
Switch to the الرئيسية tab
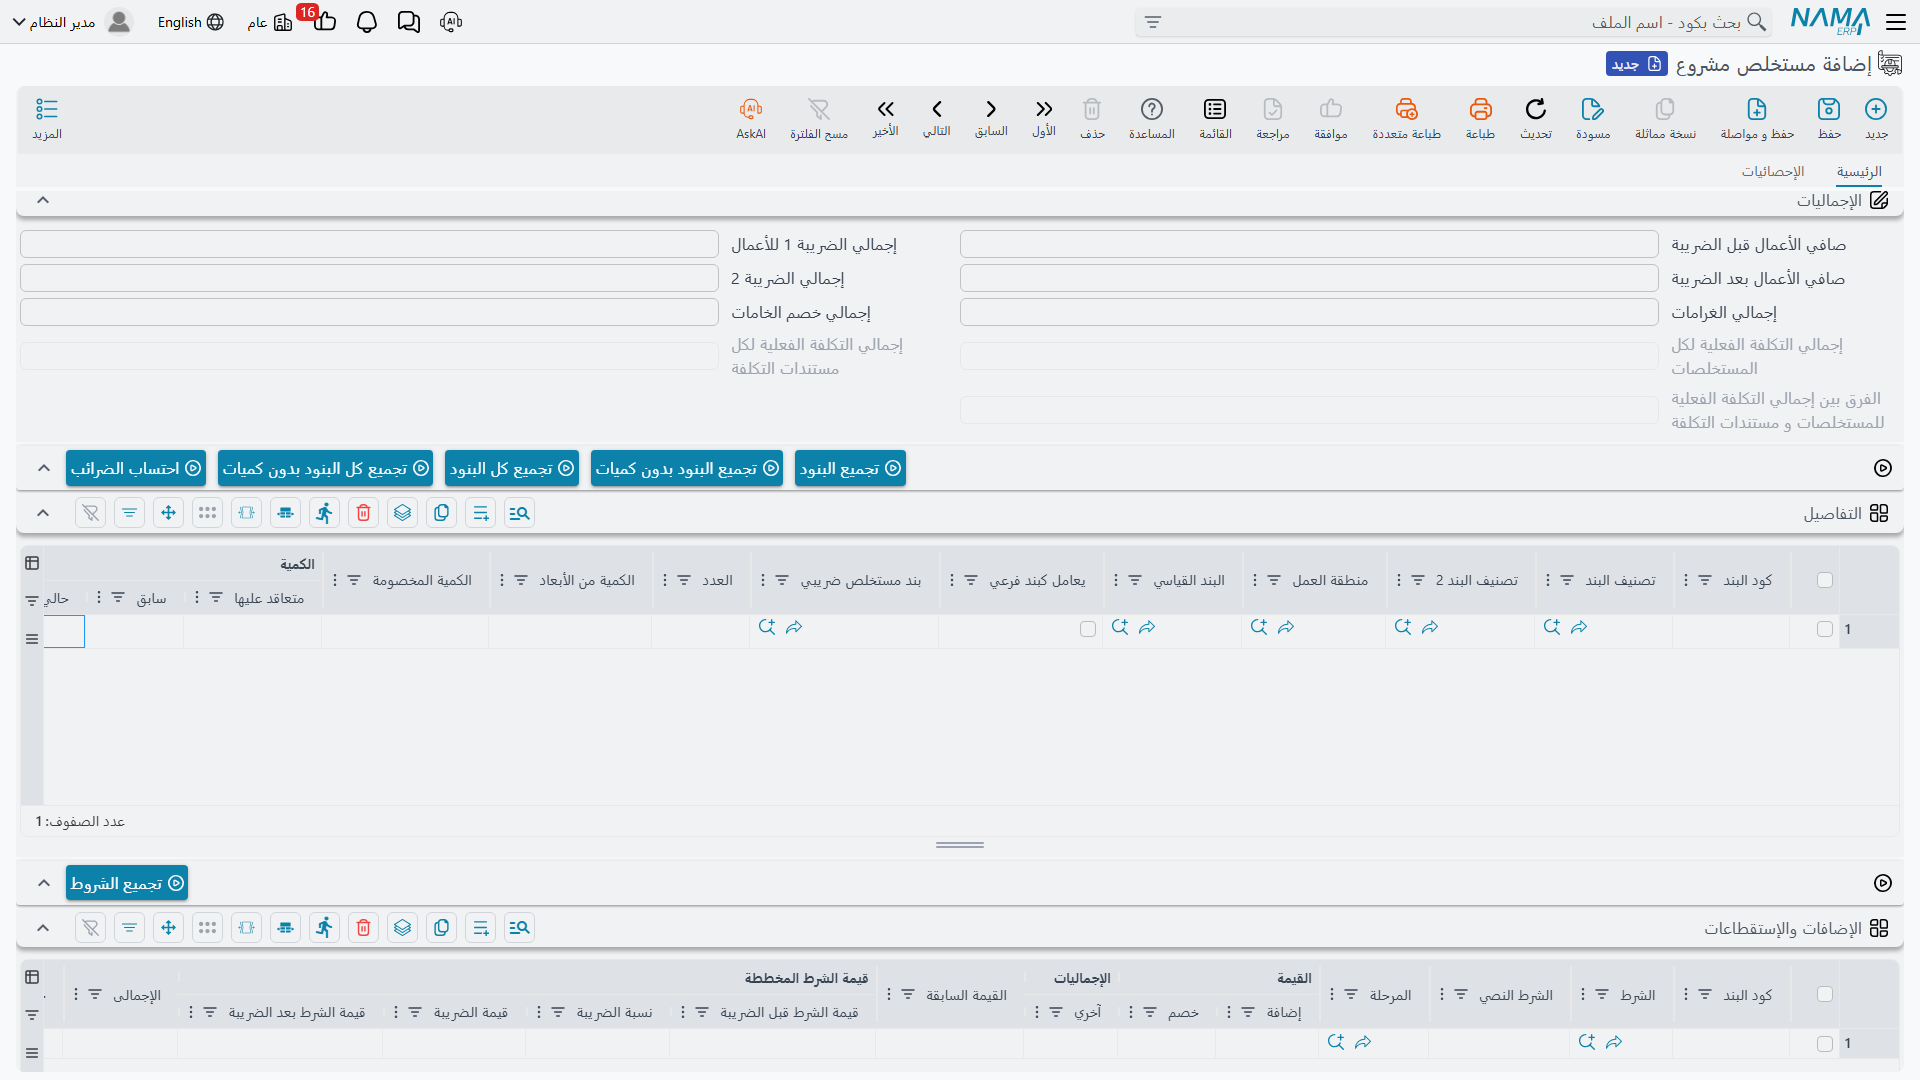tap(1859, 172)
